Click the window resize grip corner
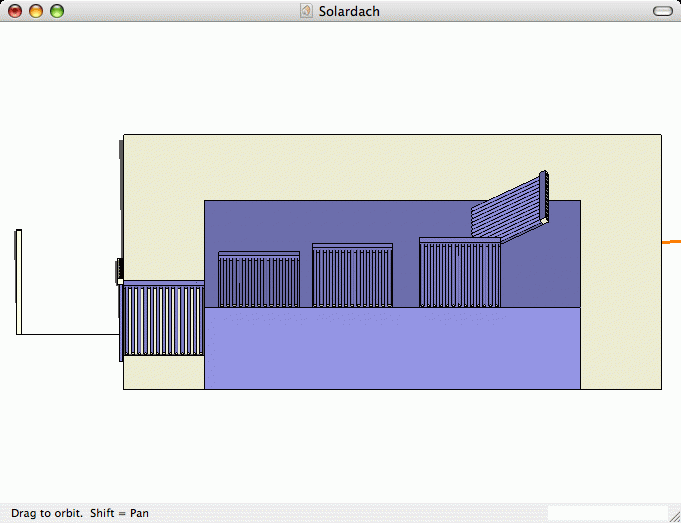Image resolution: width=681 pixels, height=523 pixels. 674,516
